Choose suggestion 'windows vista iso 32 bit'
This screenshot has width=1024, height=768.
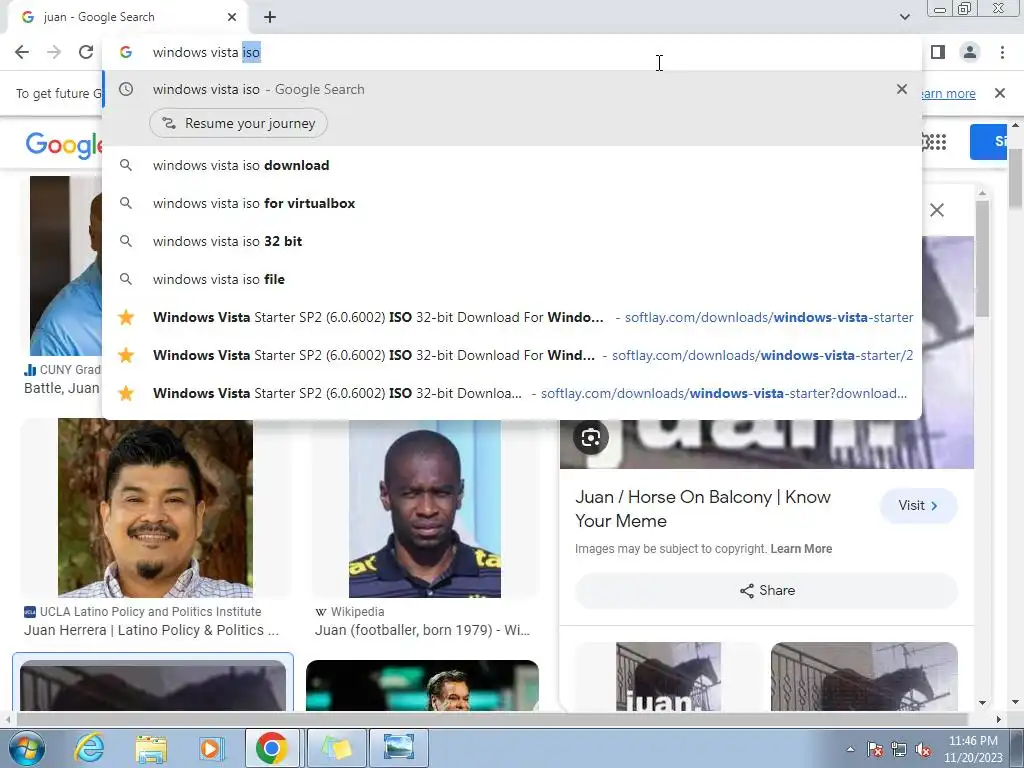(x=512, y=241)
